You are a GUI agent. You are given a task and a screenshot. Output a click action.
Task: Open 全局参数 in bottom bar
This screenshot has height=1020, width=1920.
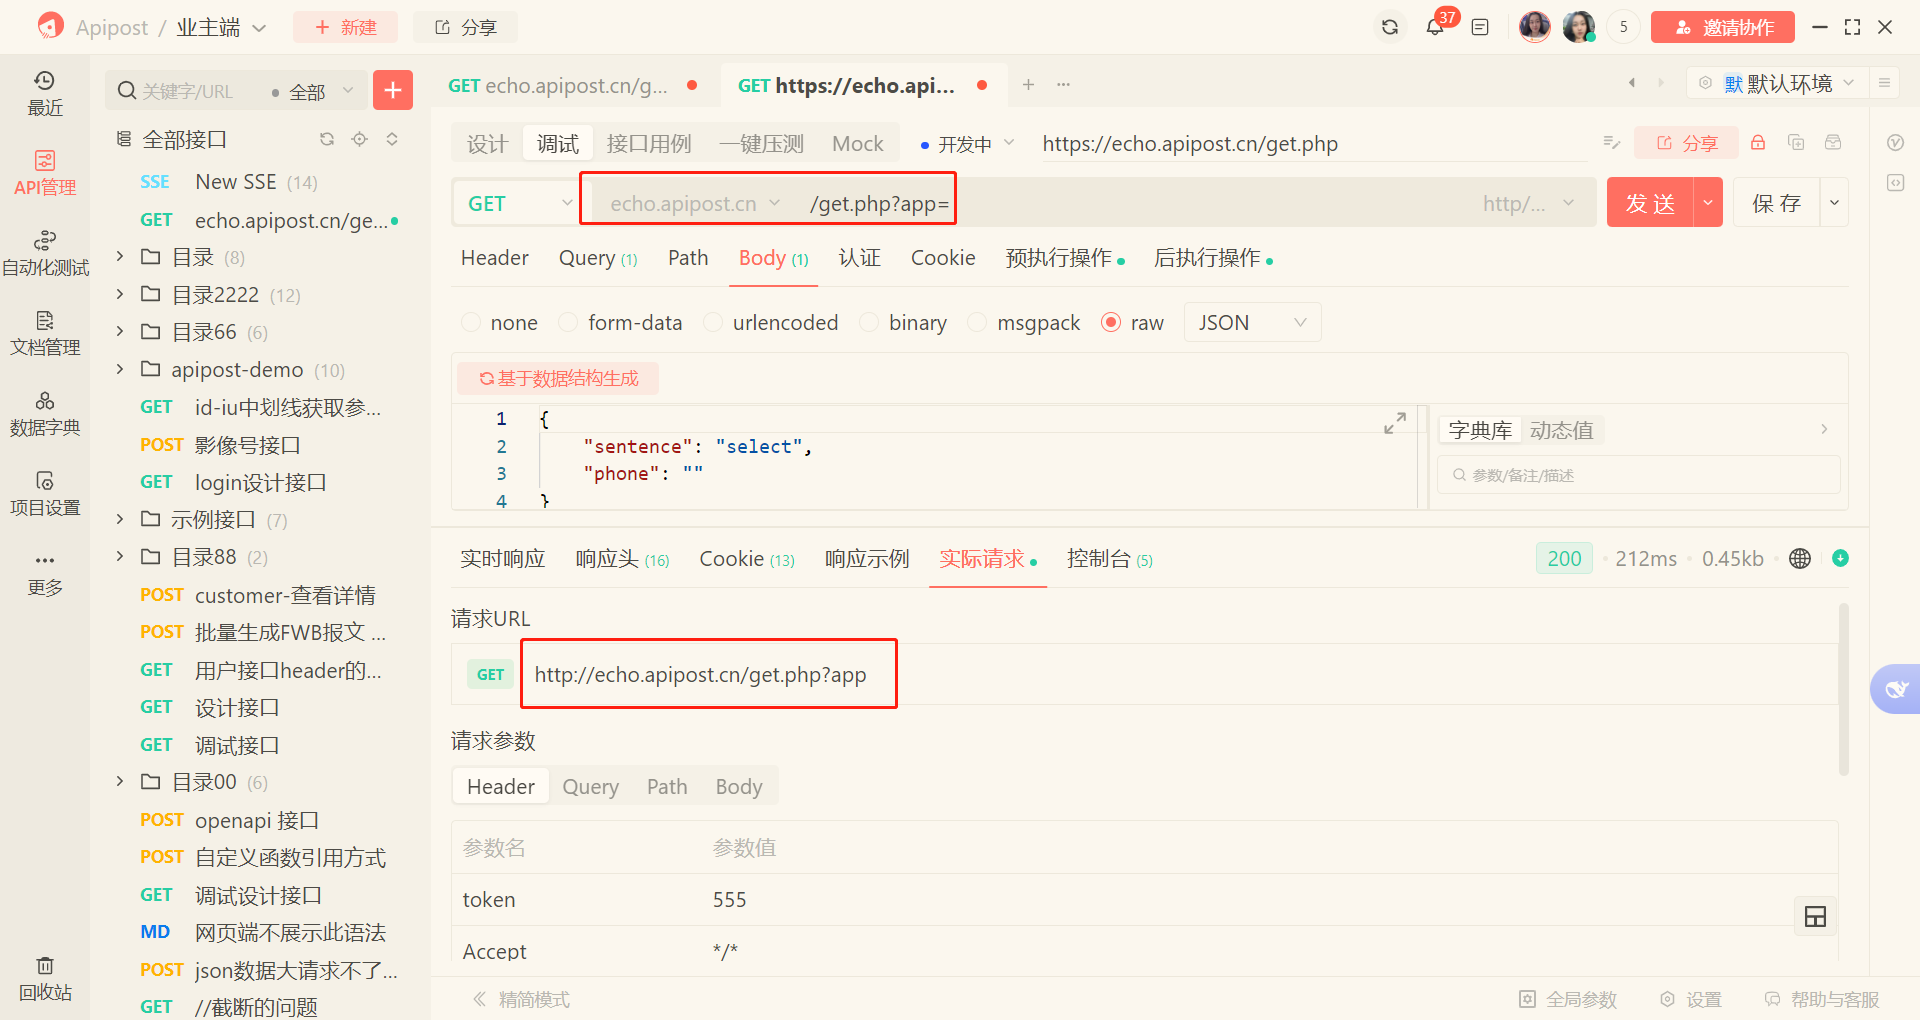(1567, 999)
